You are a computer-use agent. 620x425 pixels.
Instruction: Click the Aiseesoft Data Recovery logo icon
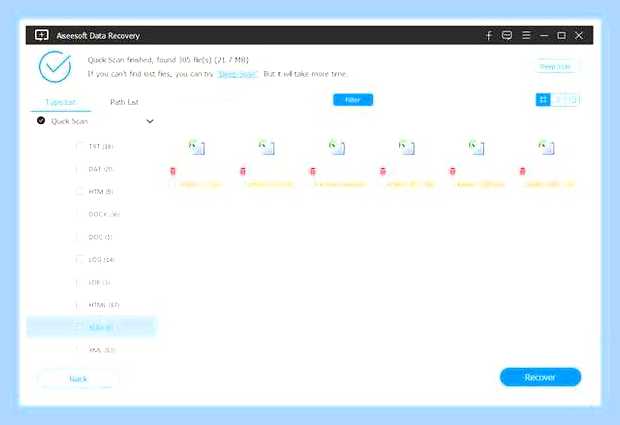coord(42,35)
